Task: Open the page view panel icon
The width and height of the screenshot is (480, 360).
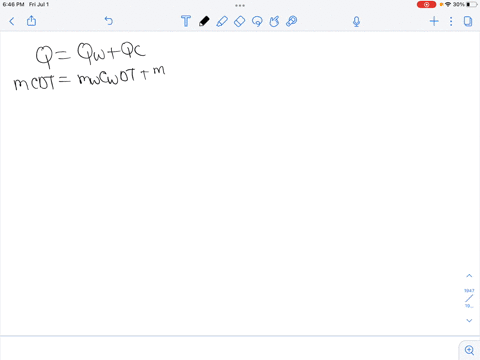Action: click(x=468, y=21)
